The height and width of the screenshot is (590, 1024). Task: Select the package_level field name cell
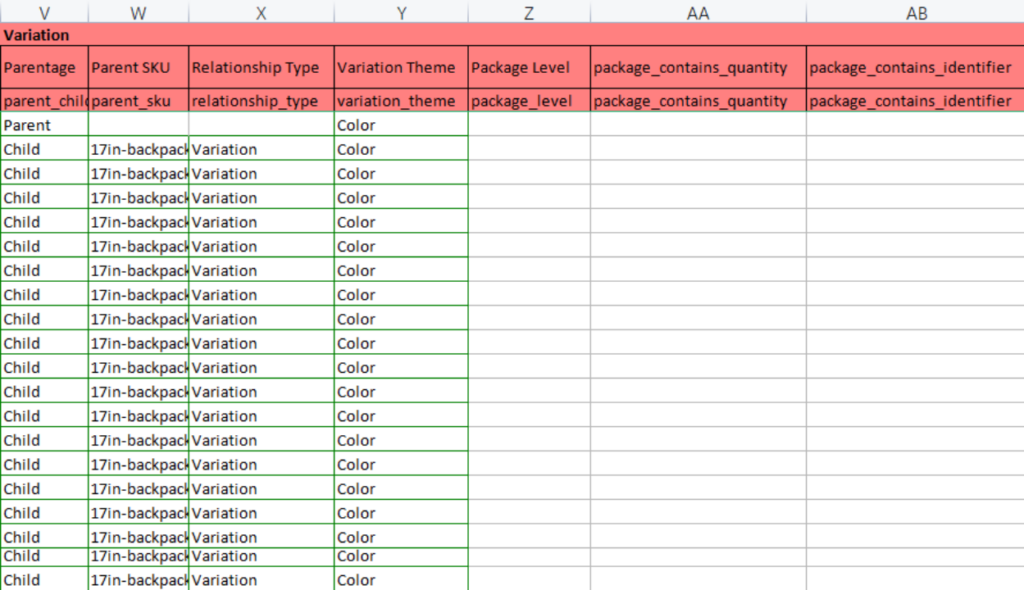pos(529,101)
